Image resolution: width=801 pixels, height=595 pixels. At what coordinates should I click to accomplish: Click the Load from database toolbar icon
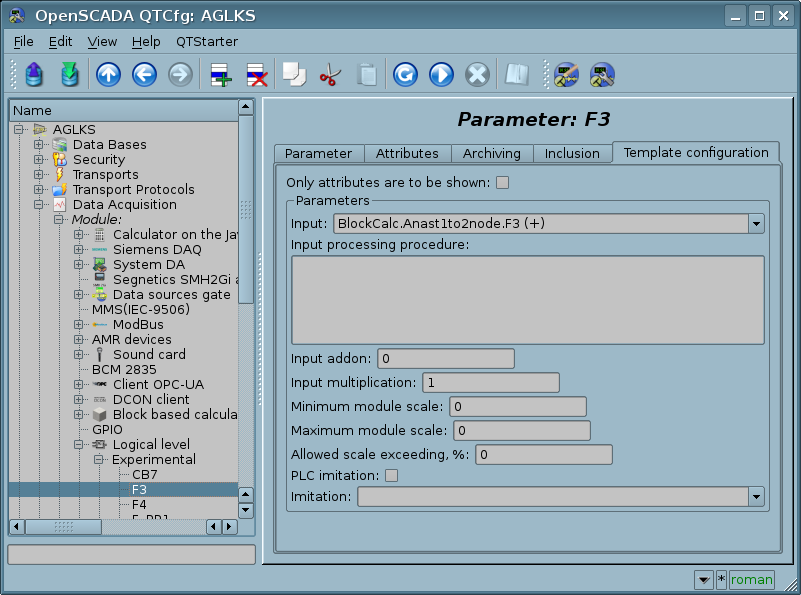[x=34, y=75]
